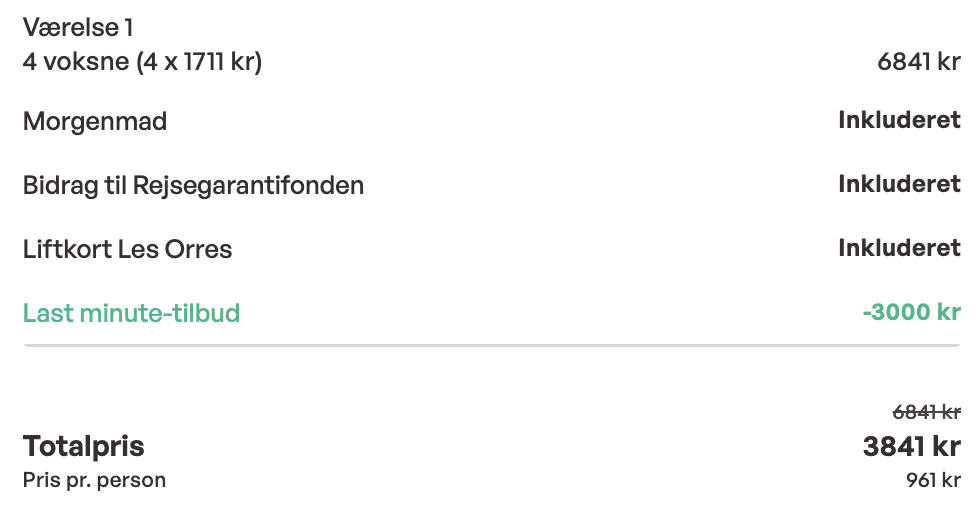Viewport: 976px width, 510px height.
Task: Open Bidrag til Rejsegarantifonden line item
Action: (x=193, y=185)
